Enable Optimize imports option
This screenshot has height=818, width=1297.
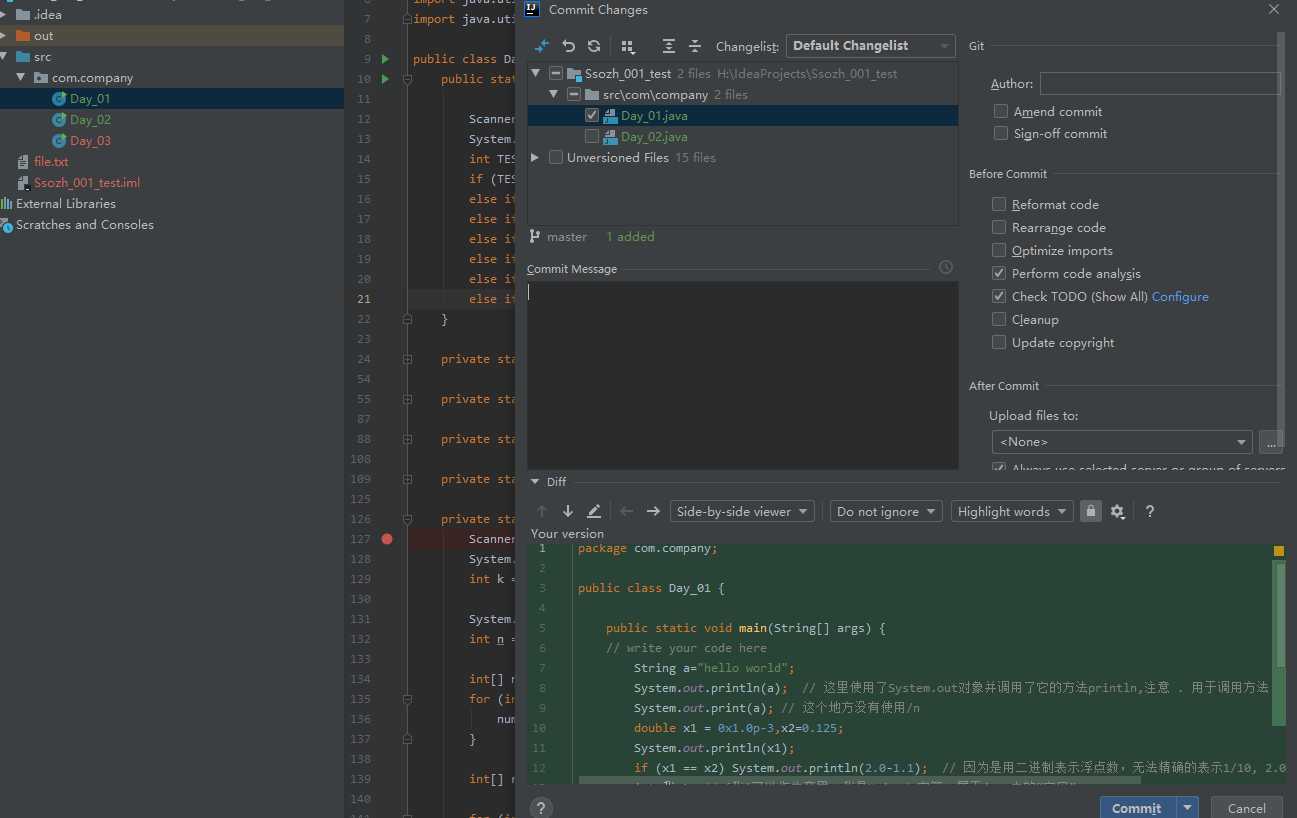[x=999, y=250]
